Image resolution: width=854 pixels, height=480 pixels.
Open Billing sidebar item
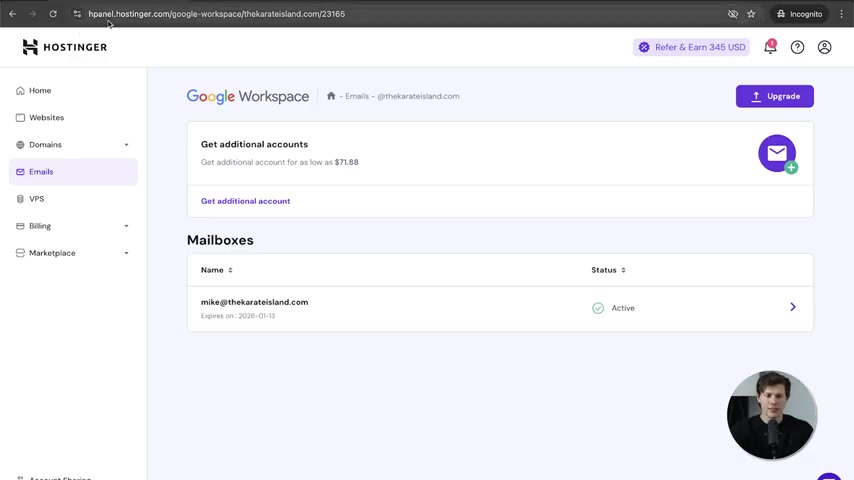pyautogui.click(x=40, y=226)
